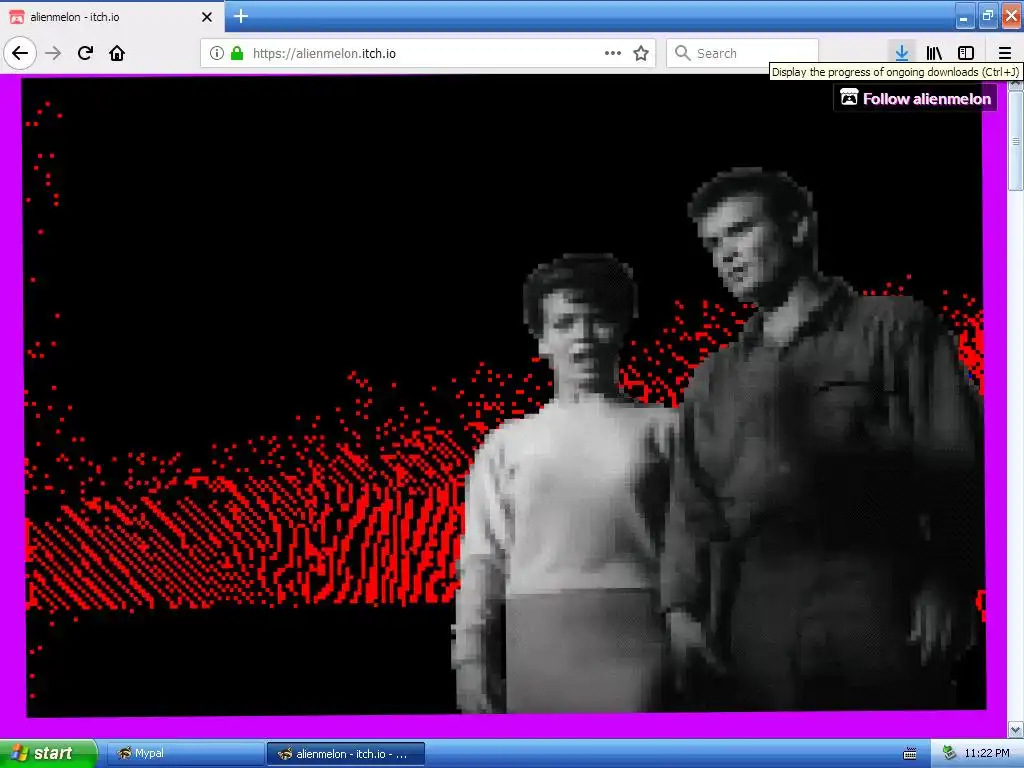Show site information icon in address bar

click(216, 53)
